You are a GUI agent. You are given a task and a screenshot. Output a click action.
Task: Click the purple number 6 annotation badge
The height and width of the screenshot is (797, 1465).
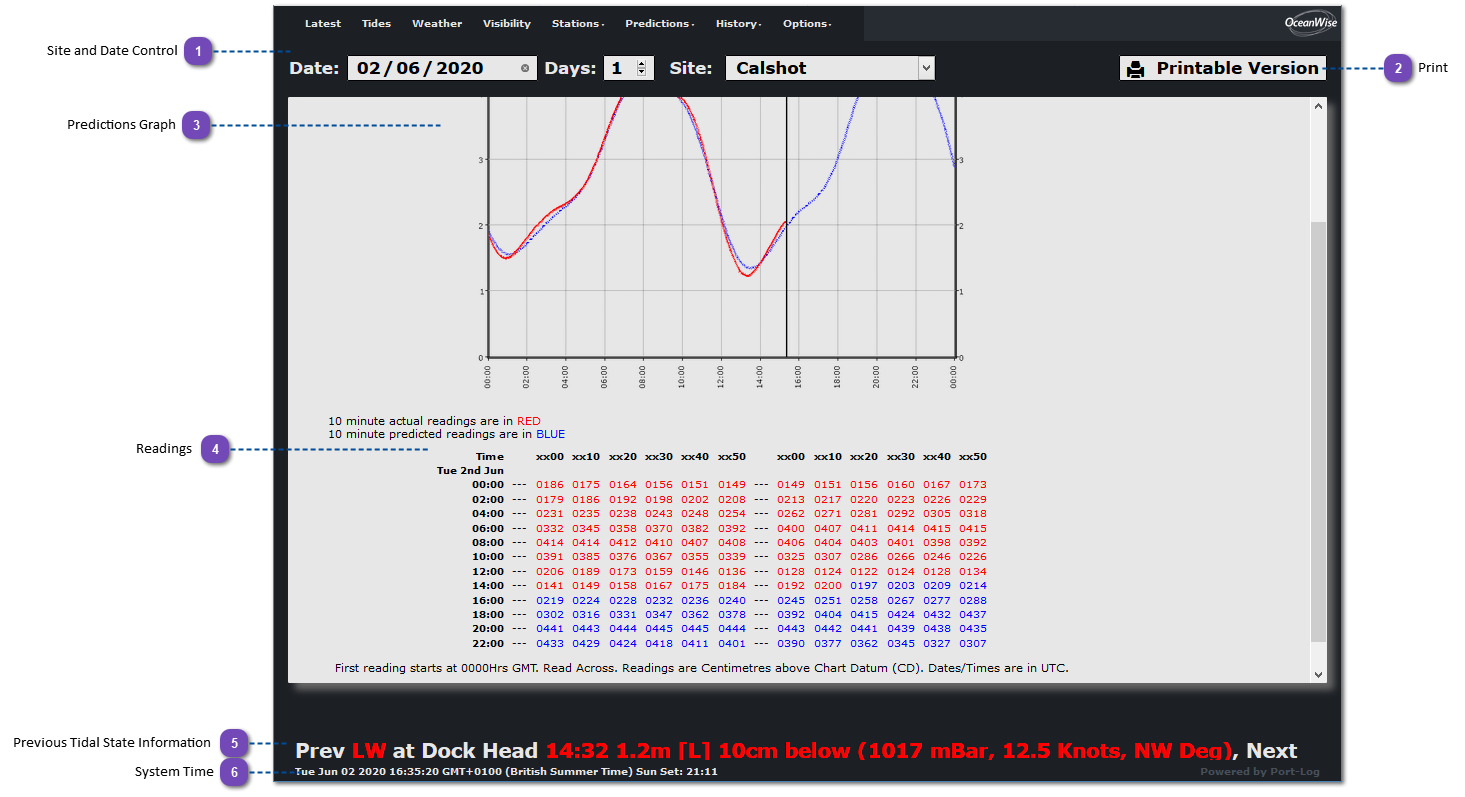point(234,772)
